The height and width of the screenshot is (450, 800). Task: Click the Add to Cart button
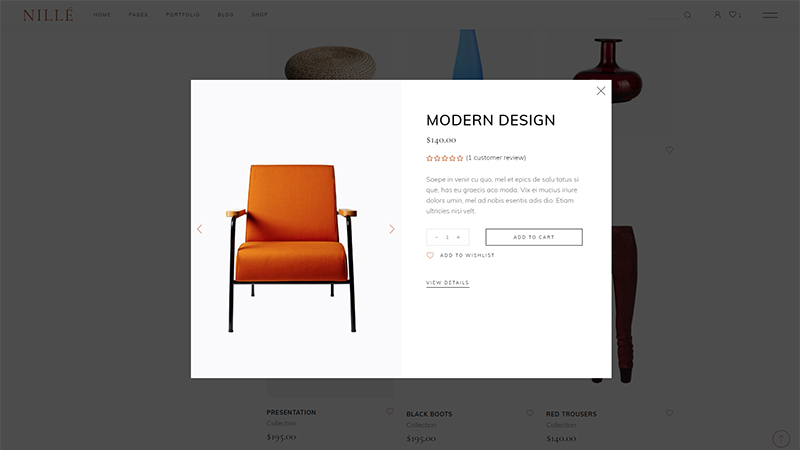pos(534,237)
